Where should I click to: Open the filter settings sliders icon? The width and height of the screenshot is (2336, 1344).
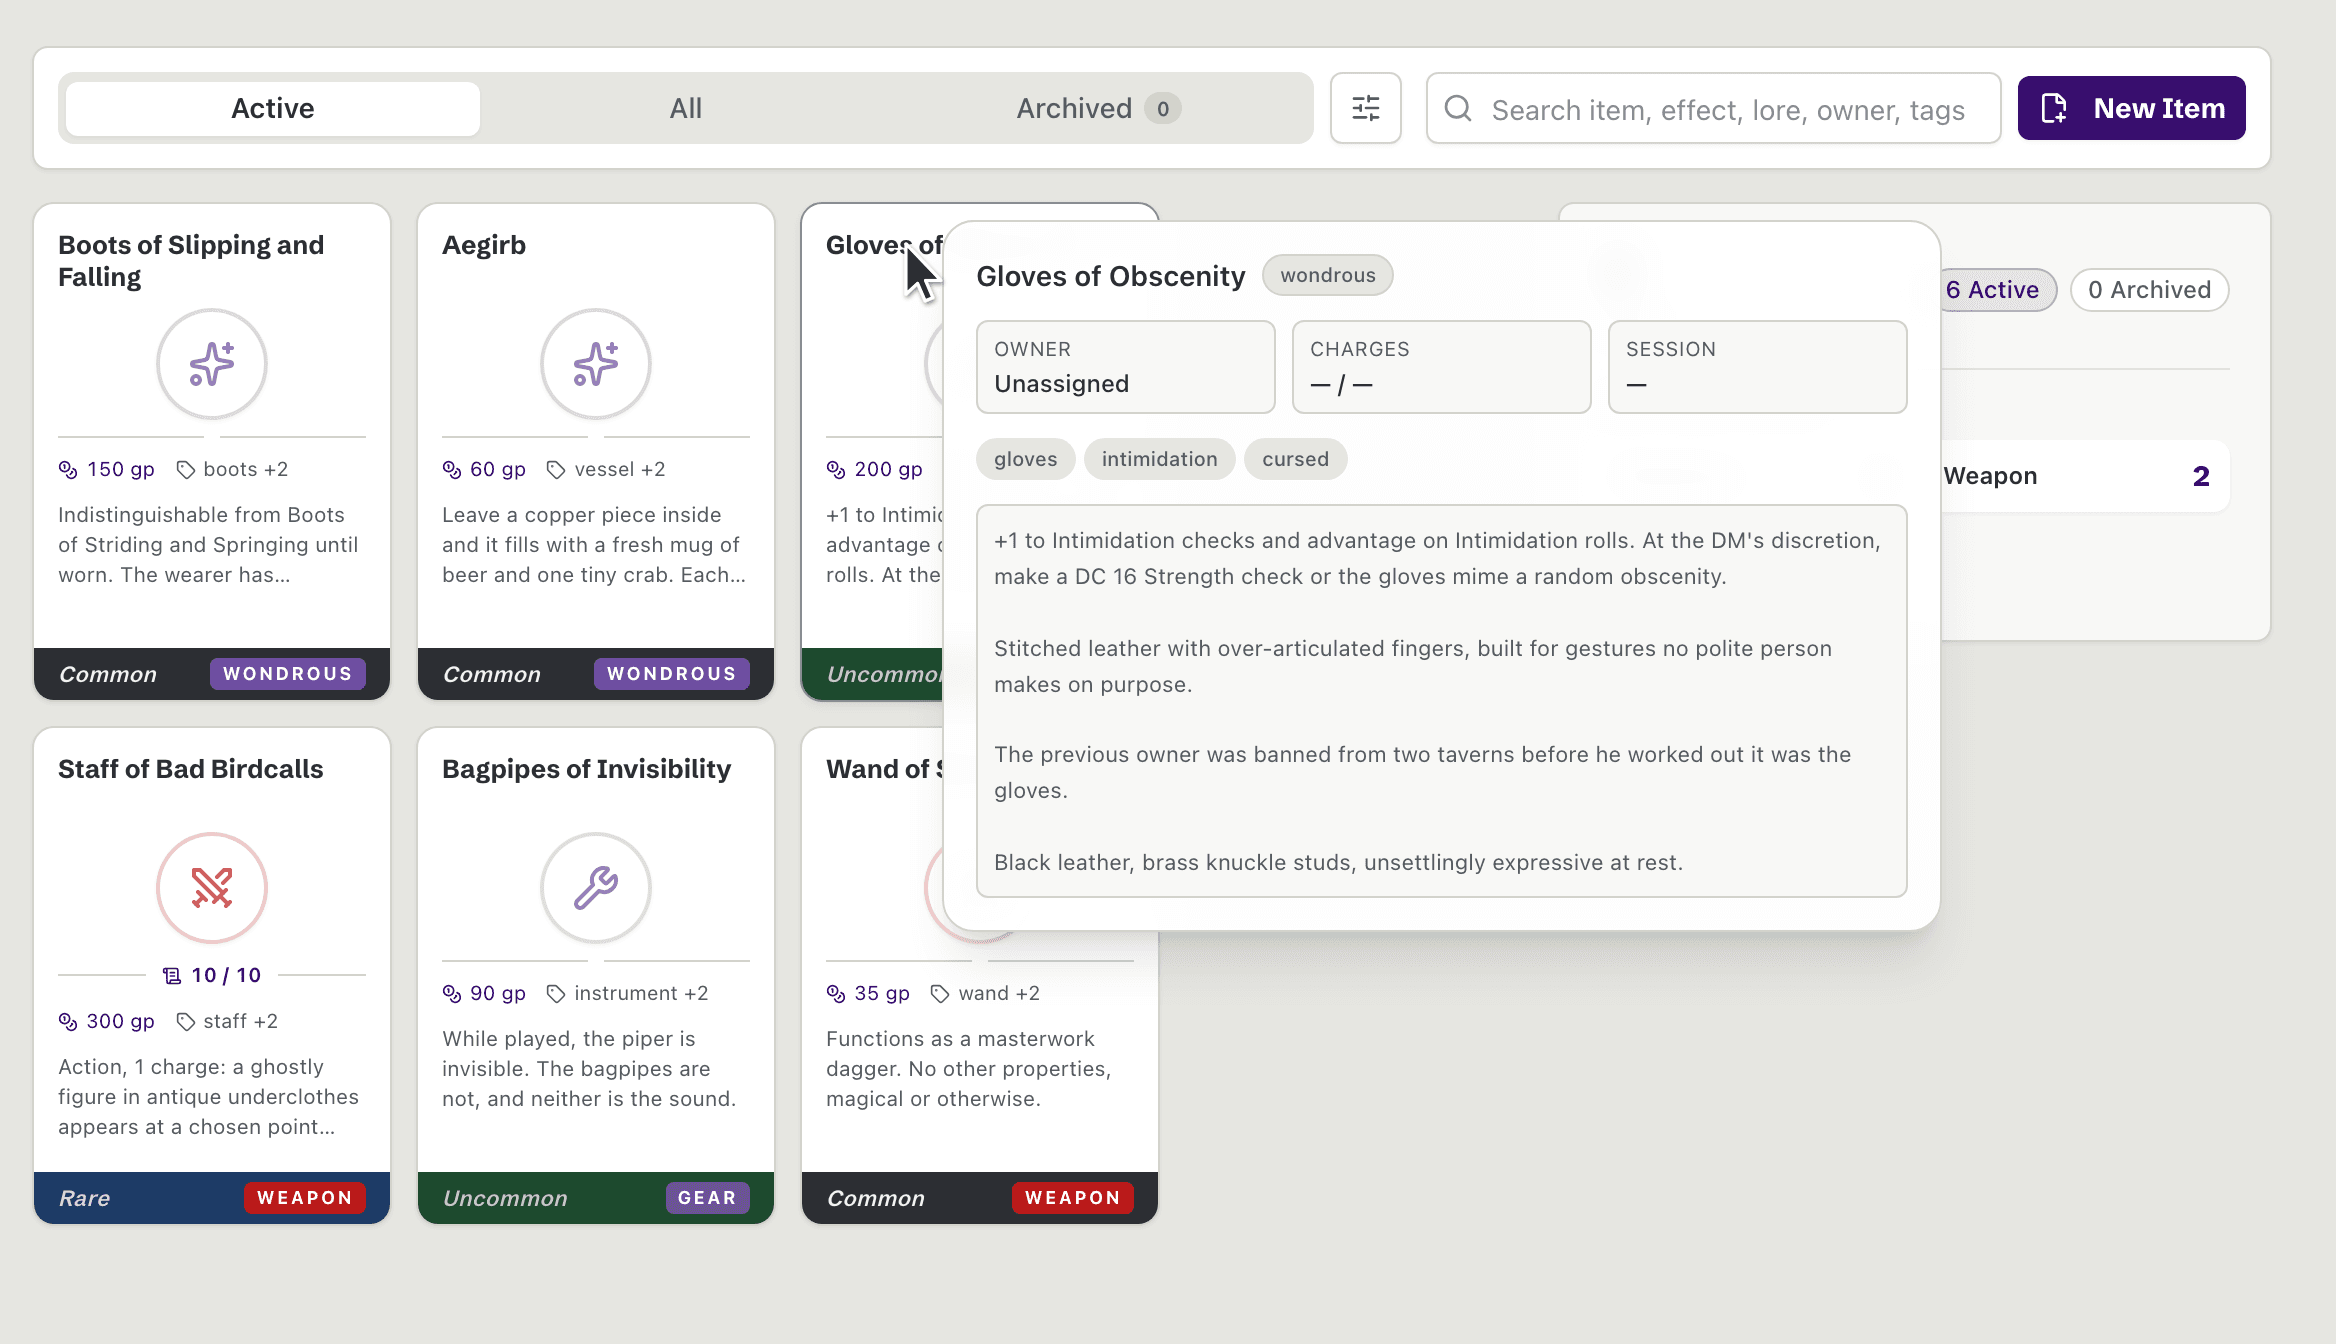1365,108
